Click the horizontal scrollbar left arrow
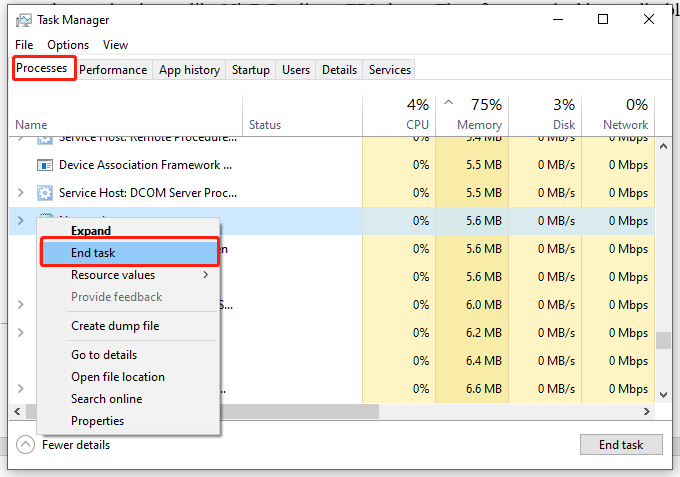 coord(17,411)
